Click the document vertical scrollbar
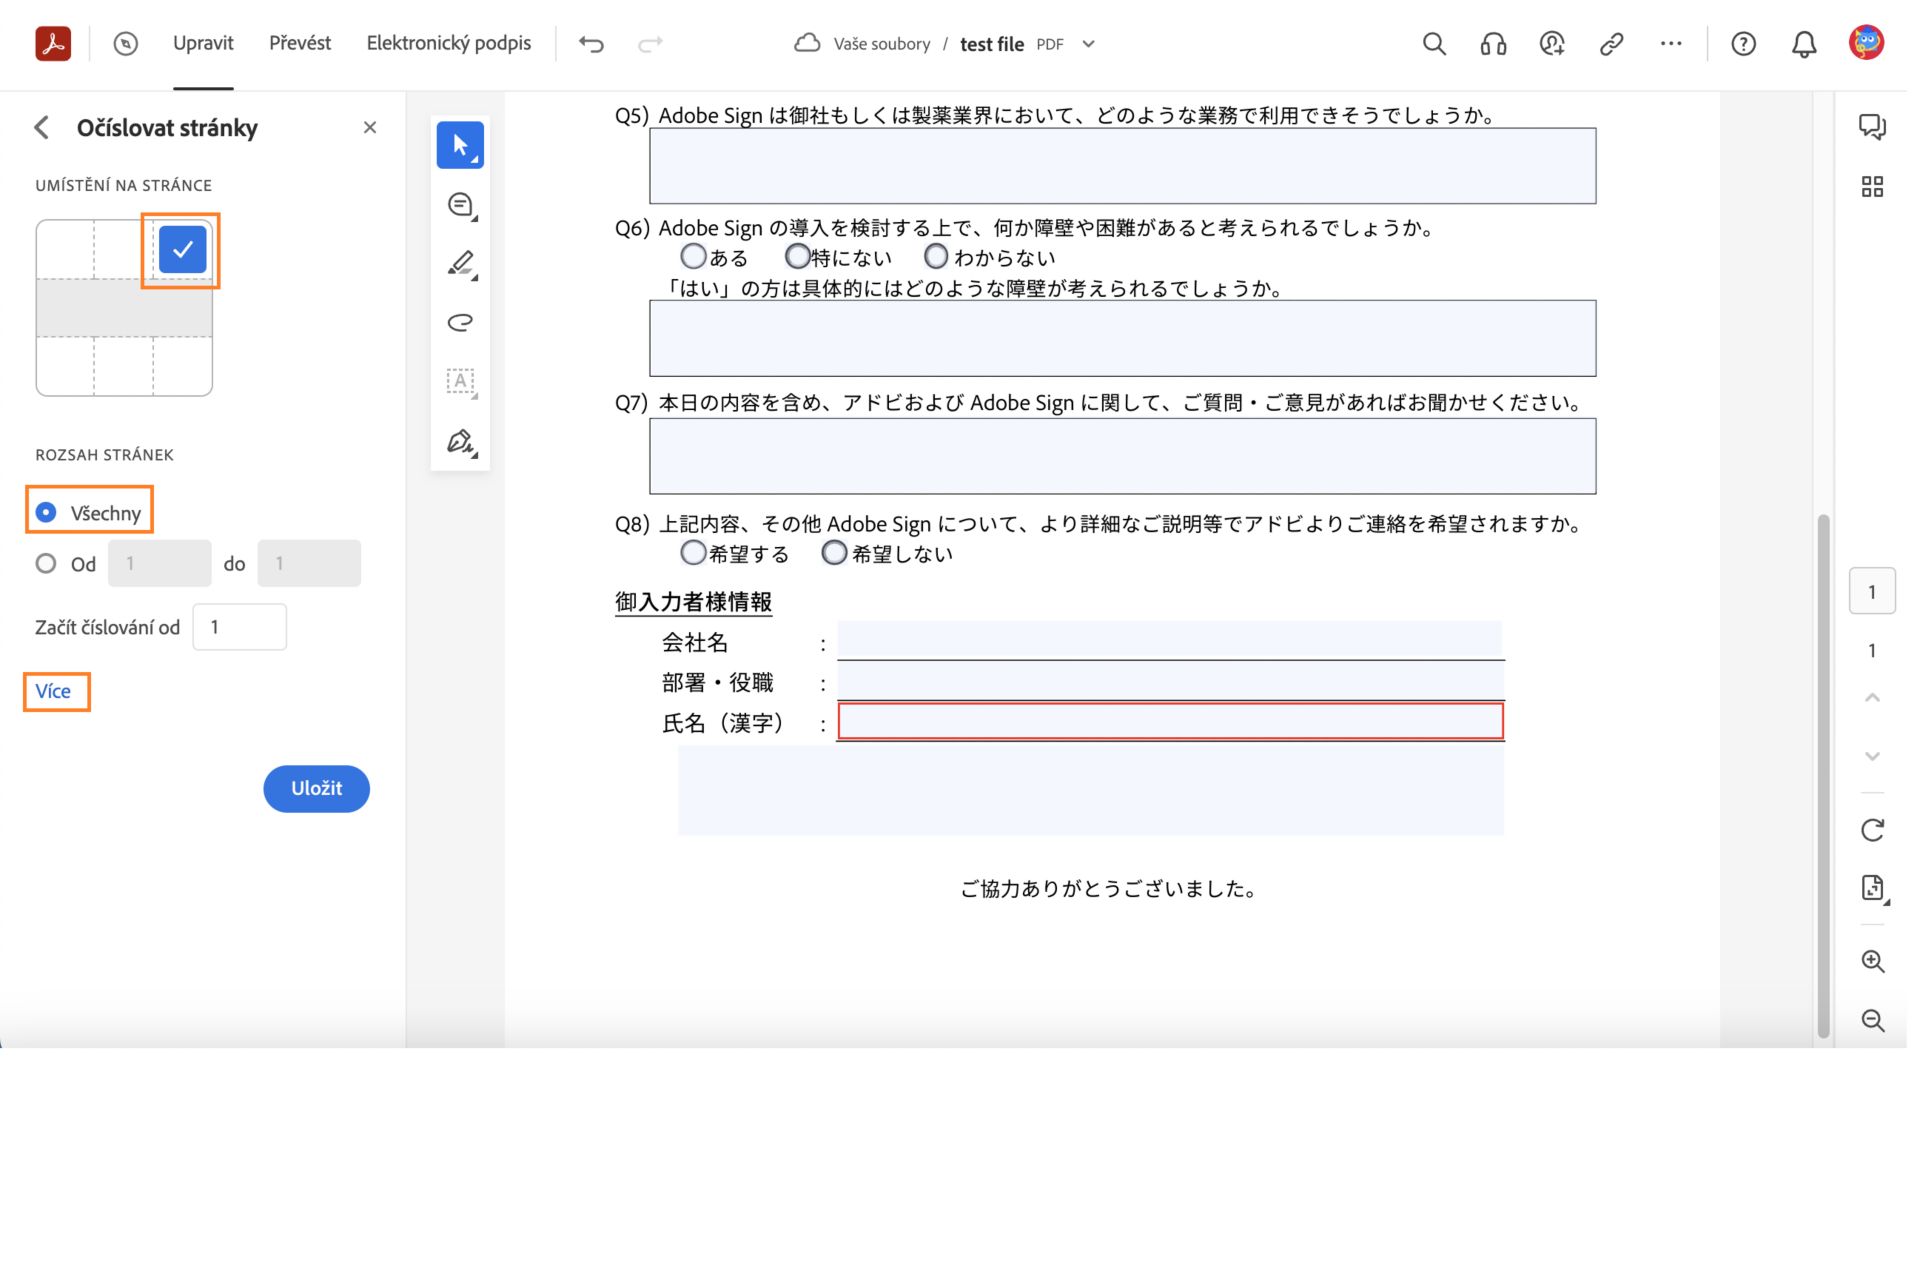Viewport: 1920px width, 1282px height. coord(1824,777)
